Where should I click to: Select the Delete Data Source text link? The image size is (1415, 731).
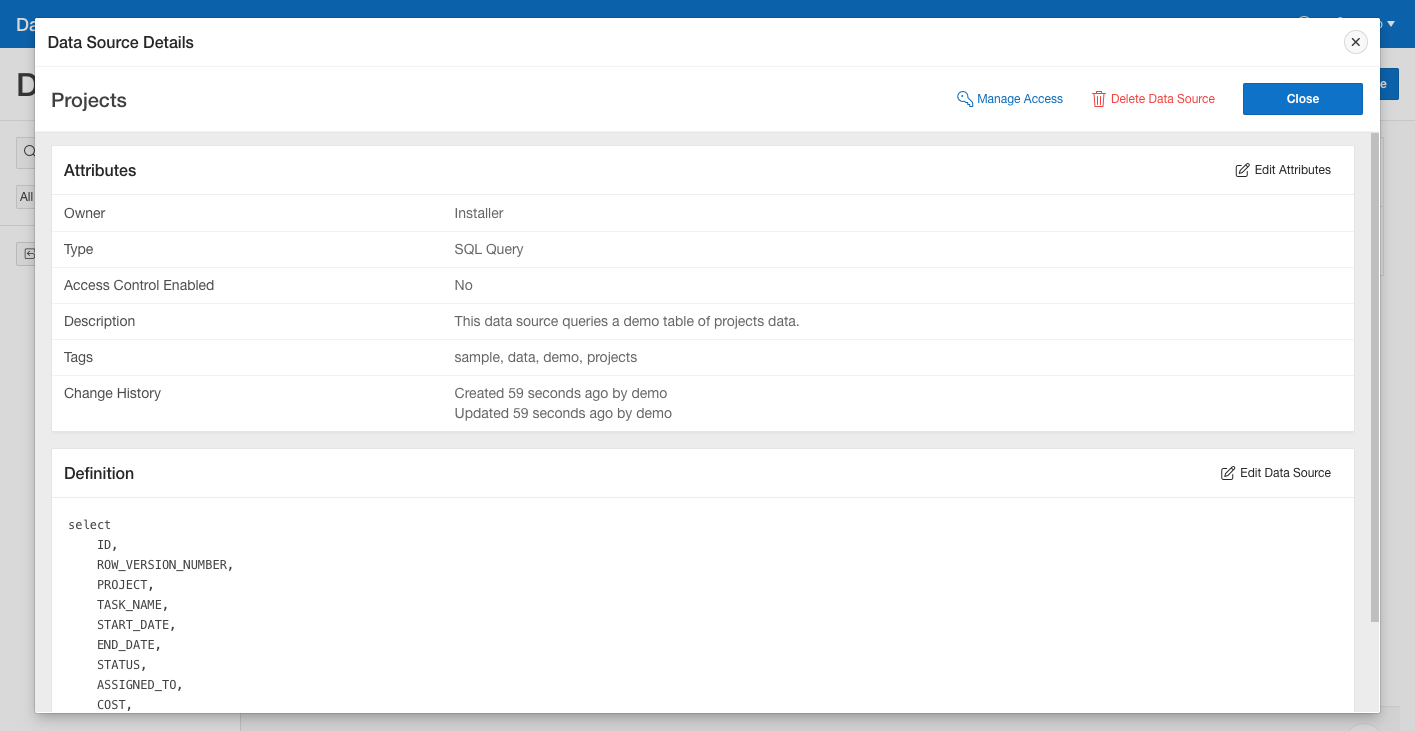tap(1162, 99)
